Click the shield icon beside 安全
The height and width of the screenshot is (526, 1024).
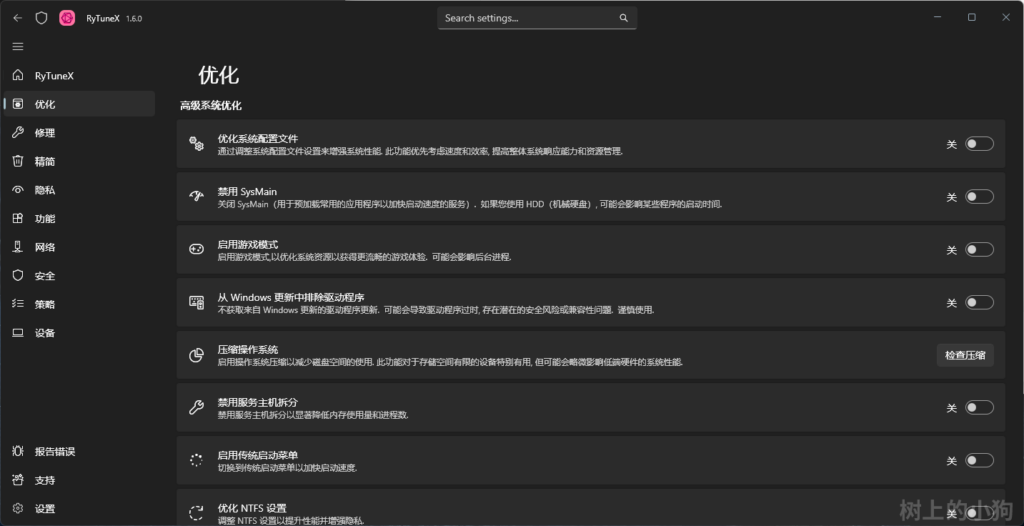pyautogui.click(x=18, y=276)
